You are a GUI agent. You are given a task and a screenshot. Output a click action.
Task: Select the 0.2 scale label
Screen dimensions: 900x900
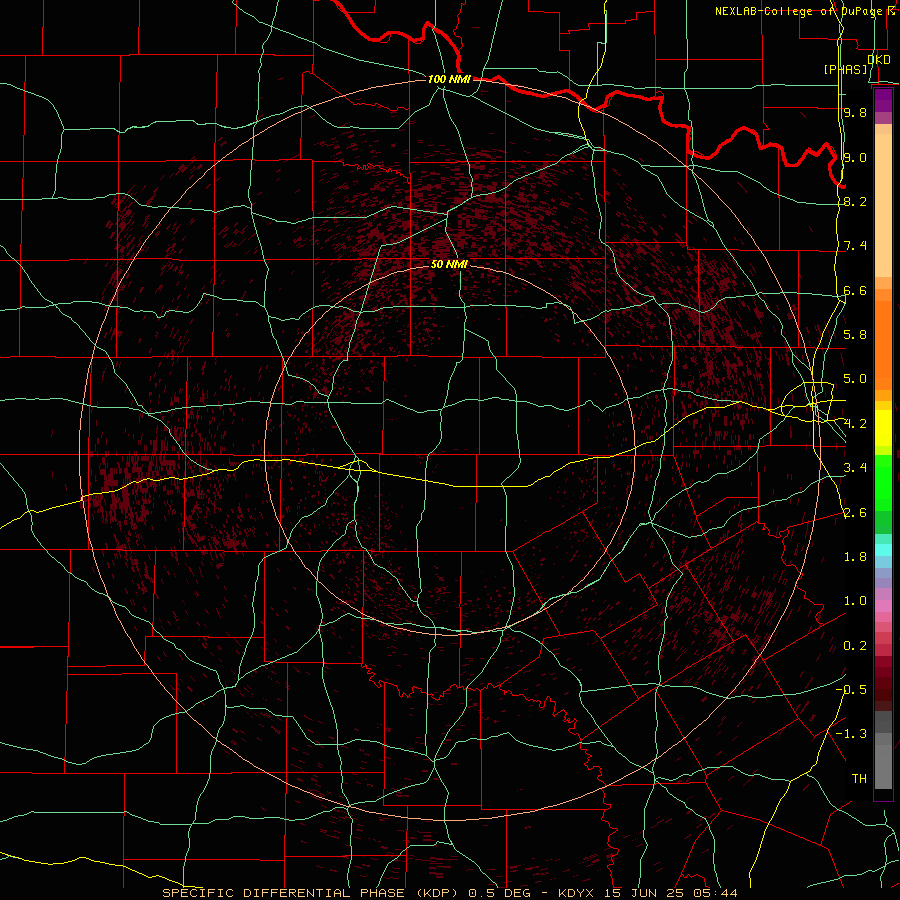[855, 646]
